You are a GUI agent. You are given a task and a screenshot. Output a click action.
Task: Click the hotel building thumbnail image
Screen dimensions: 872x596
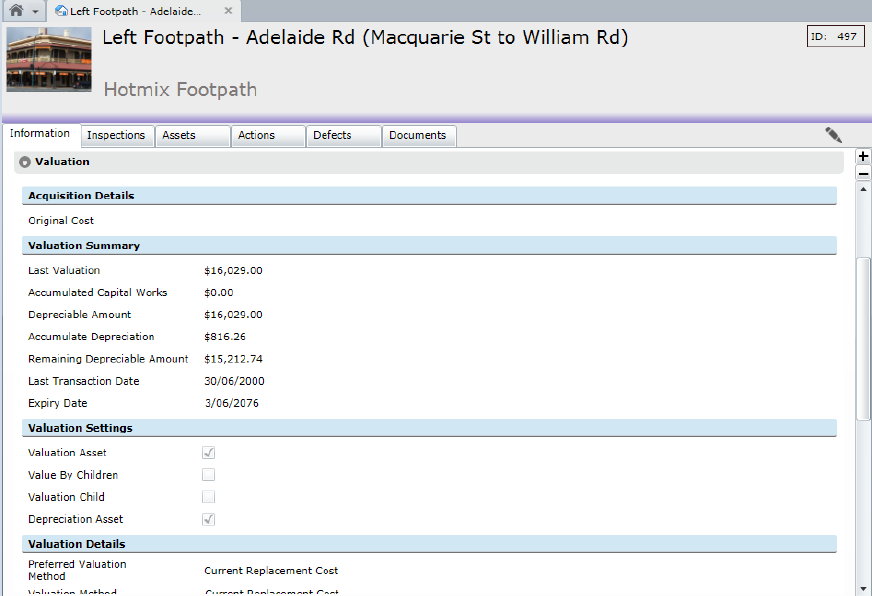49,59
